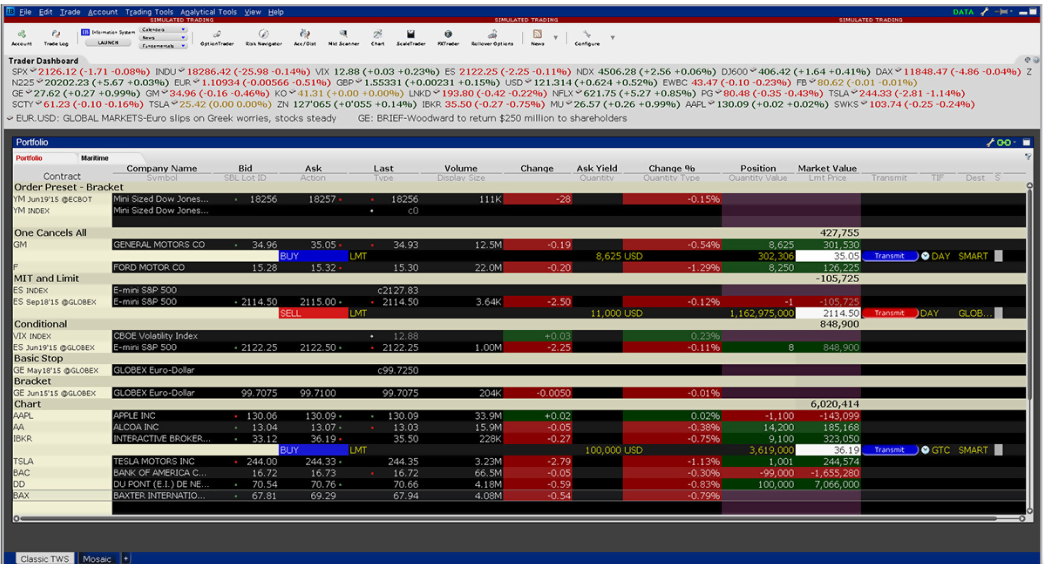Click the Portfolio panel green link toggle
1044x564 pixels.
tap(1002, 142)
